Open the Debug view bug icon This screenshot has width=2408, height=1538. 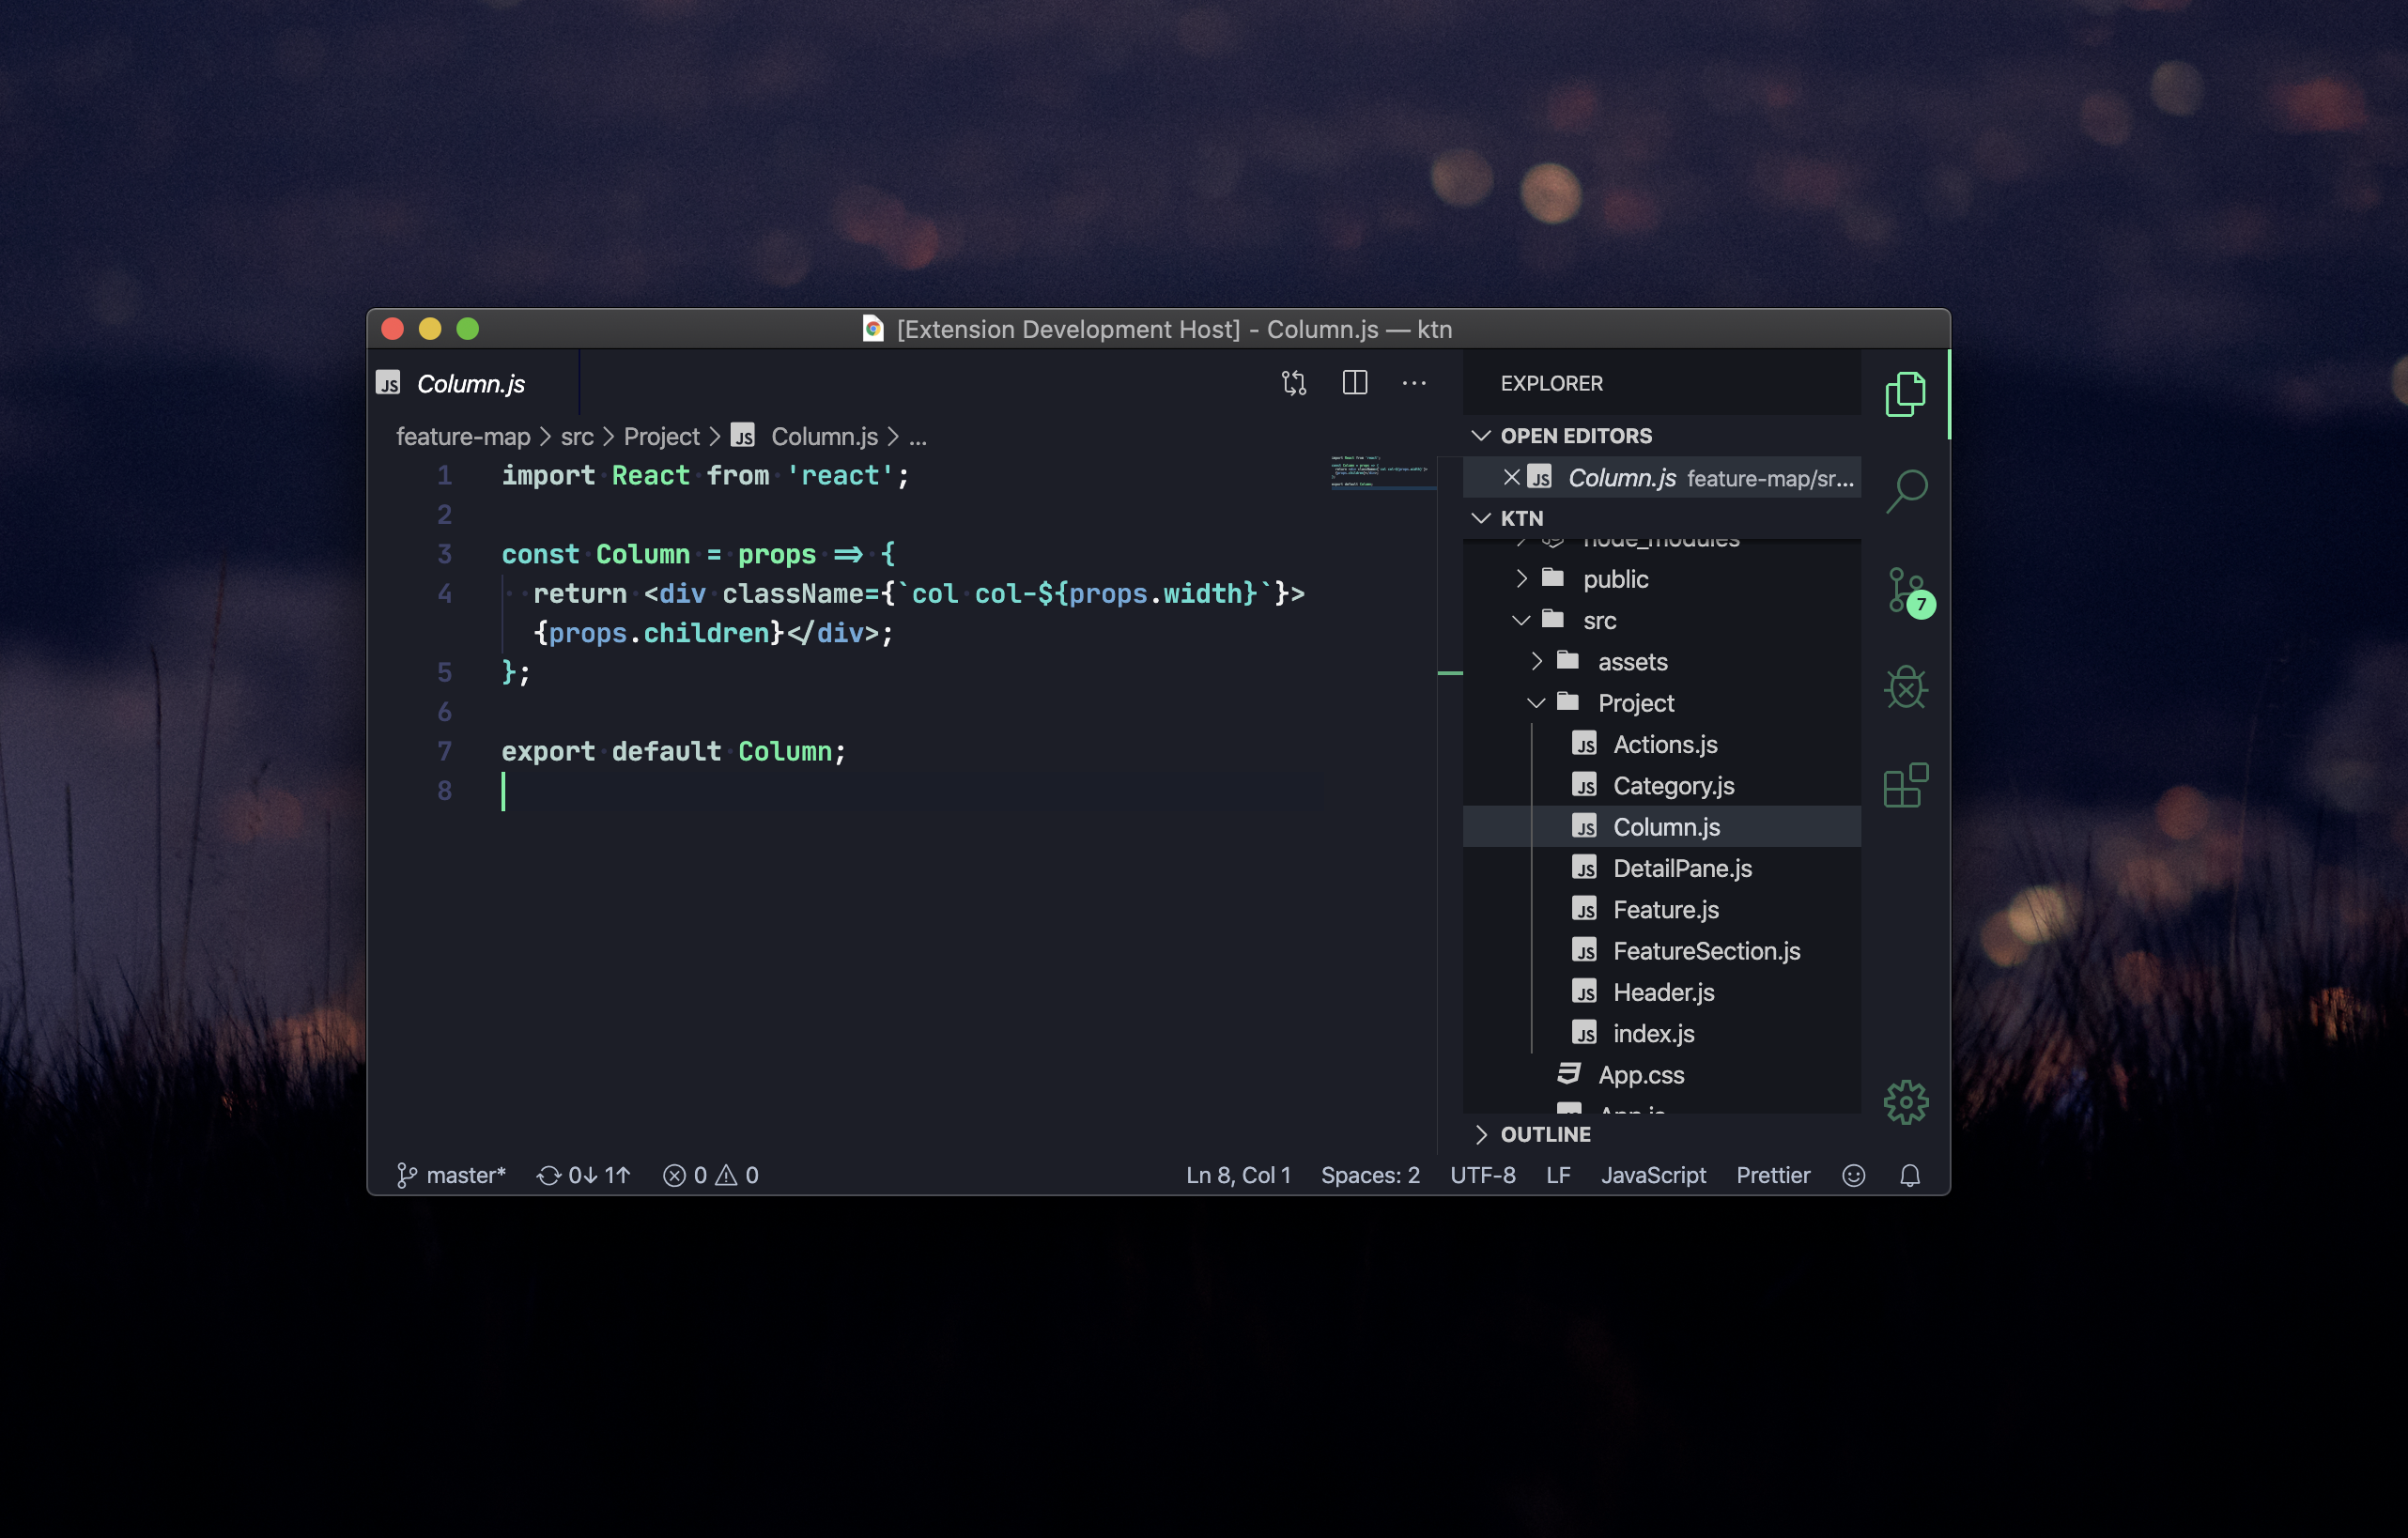tap(1906, 687)
